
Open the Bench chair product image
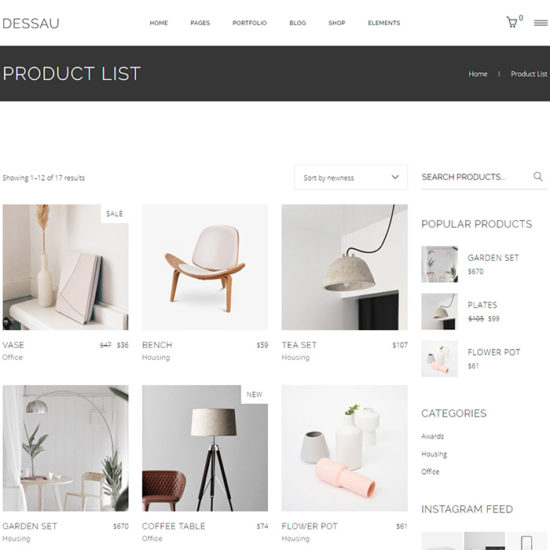(205, 267)
